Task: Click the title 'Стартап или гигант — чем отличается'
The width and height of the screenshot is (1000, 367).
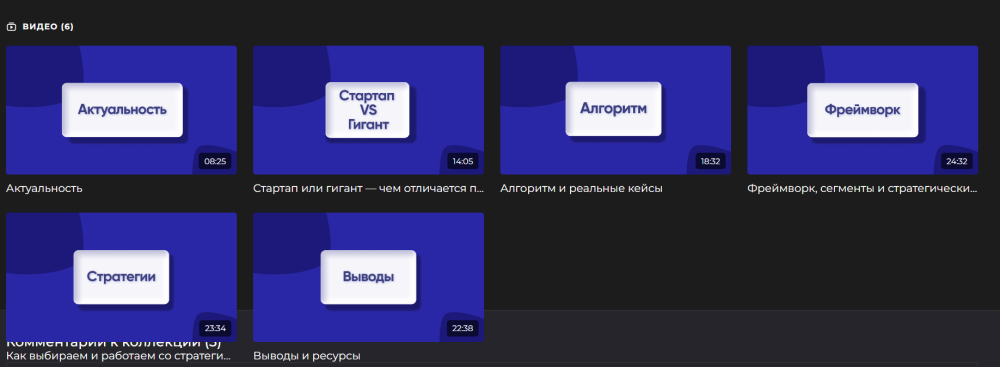Action: point(368,188)
